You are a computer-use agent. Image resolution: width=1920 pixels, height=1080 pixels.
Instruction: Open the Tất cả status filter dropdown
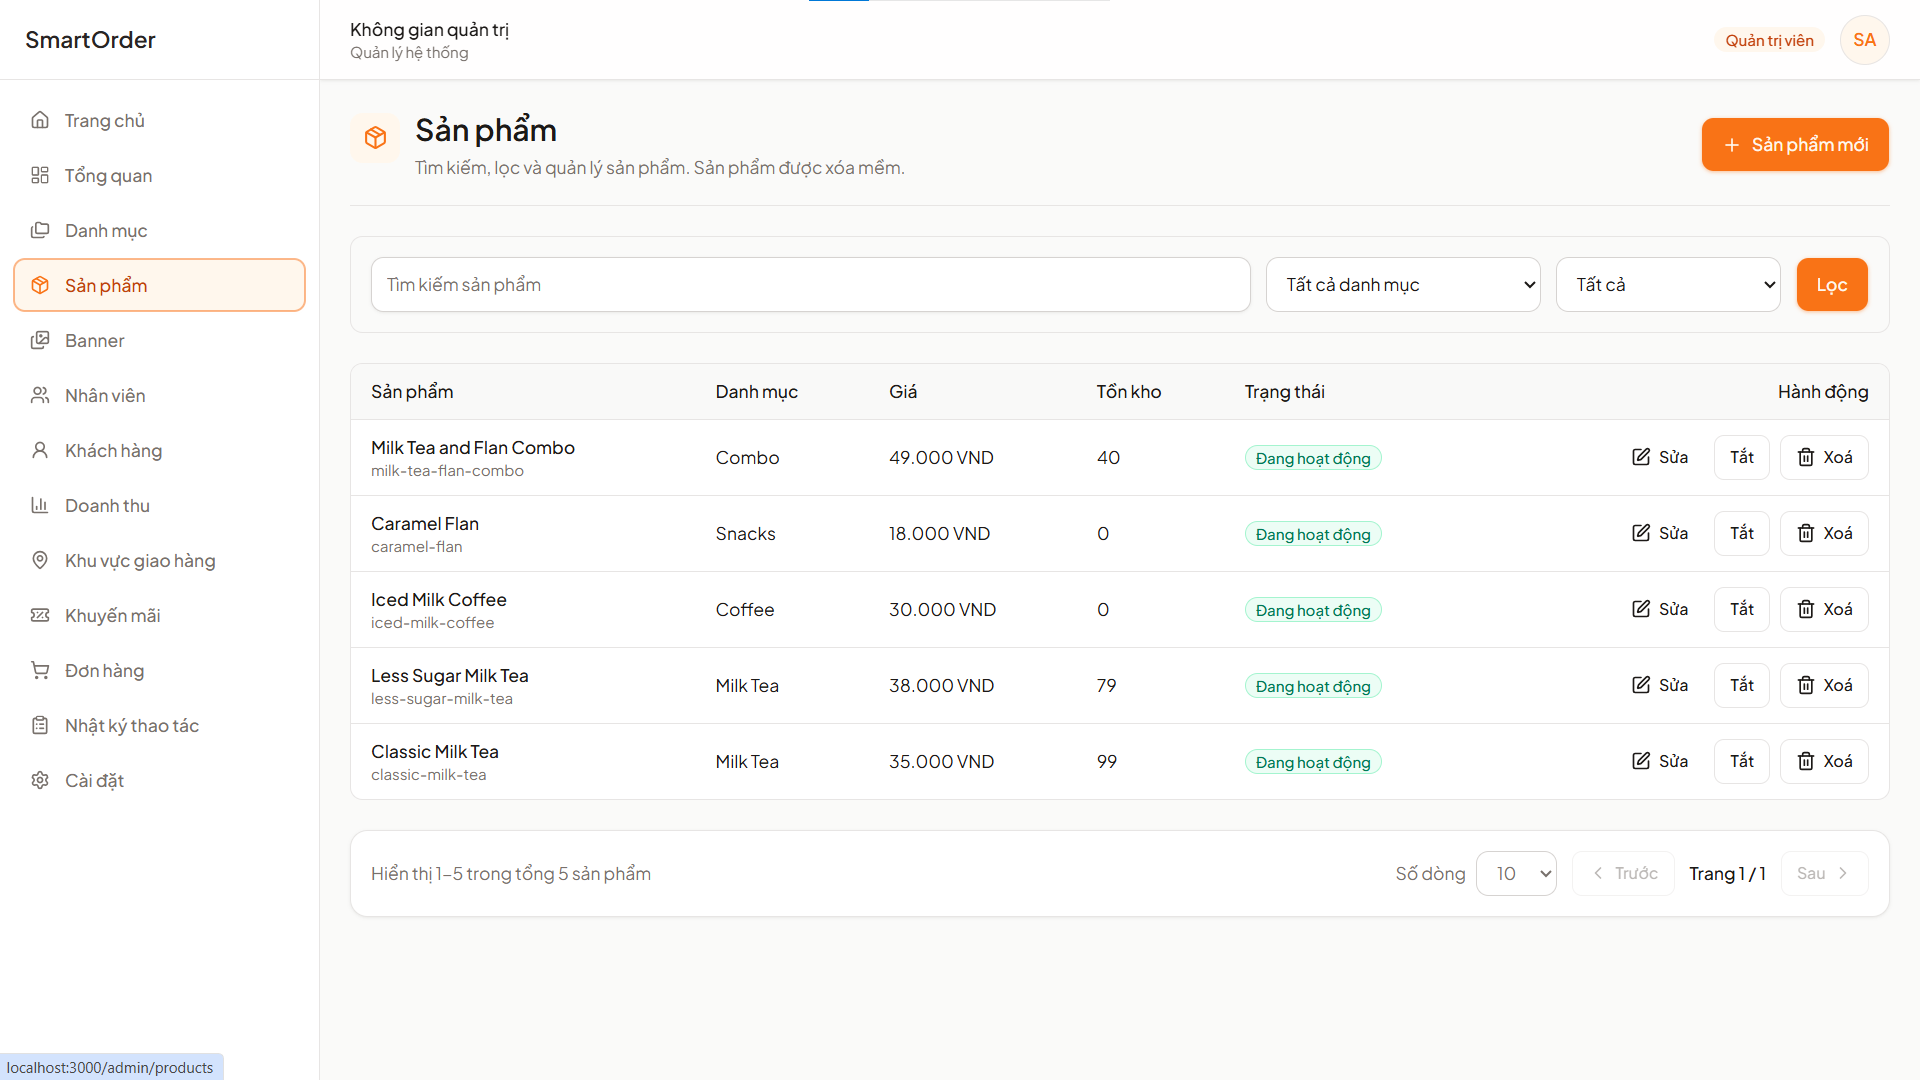point(1668,285)
